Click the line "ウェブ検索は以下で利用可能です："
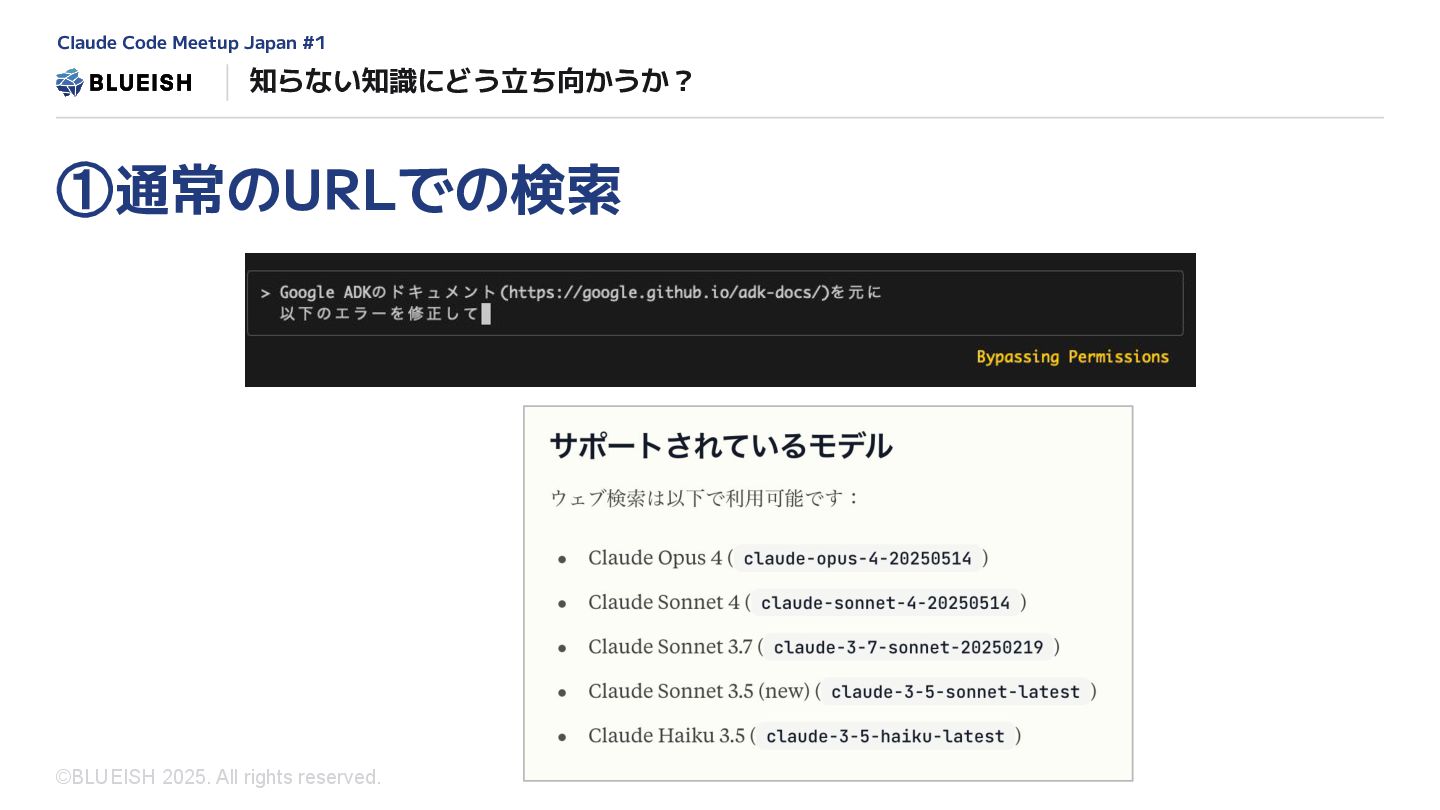1440x810 pixels. [705, 498]
